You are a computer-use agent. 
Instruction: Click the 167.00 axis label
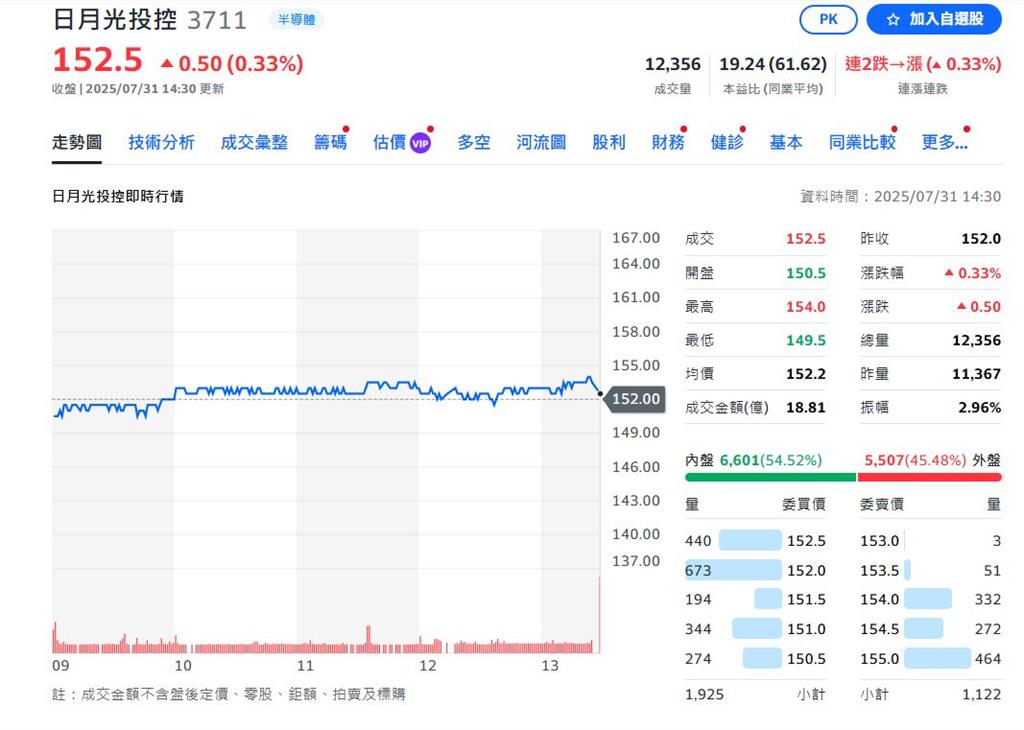coord(635,238)
